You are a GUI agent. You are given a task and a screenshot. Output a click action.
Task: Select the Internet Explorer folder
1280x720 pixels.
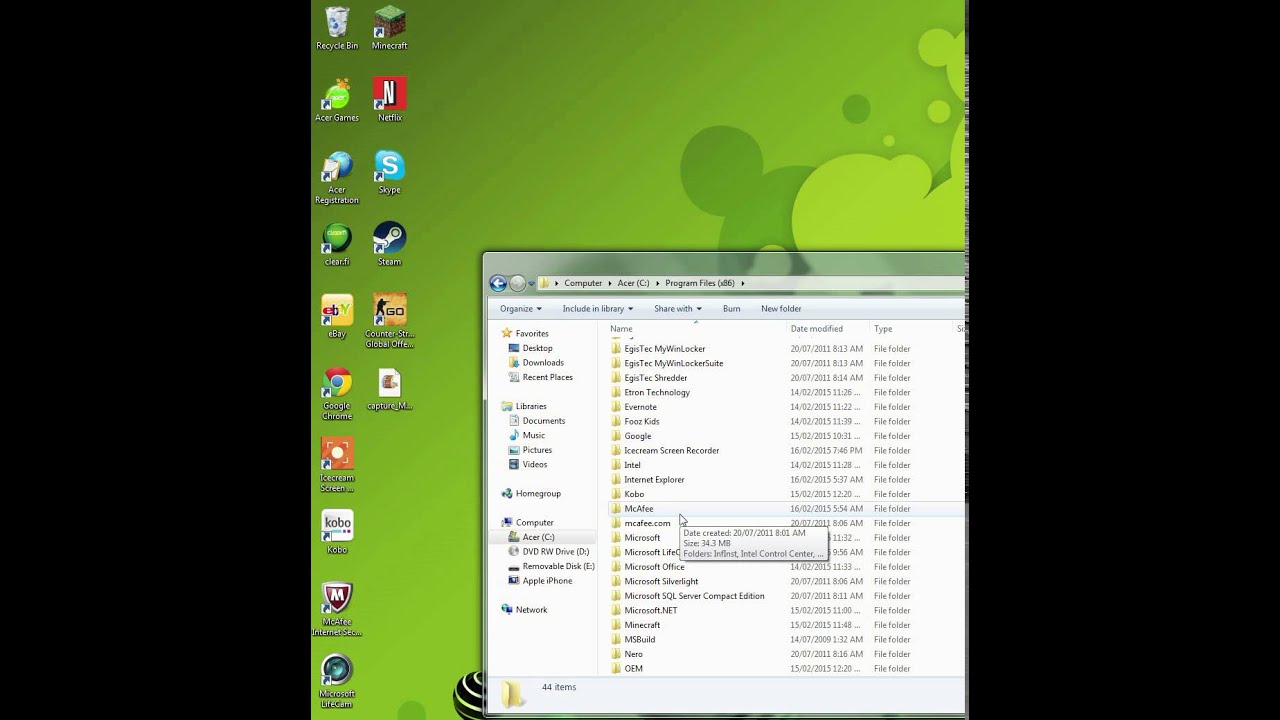tap(654, 480)
